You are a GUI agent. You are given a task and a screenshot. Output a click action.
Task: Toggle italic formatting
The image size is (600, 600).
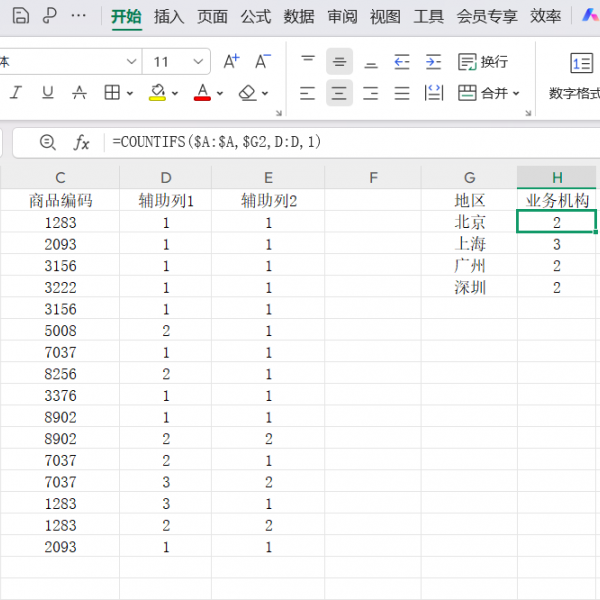coord(15,93)
